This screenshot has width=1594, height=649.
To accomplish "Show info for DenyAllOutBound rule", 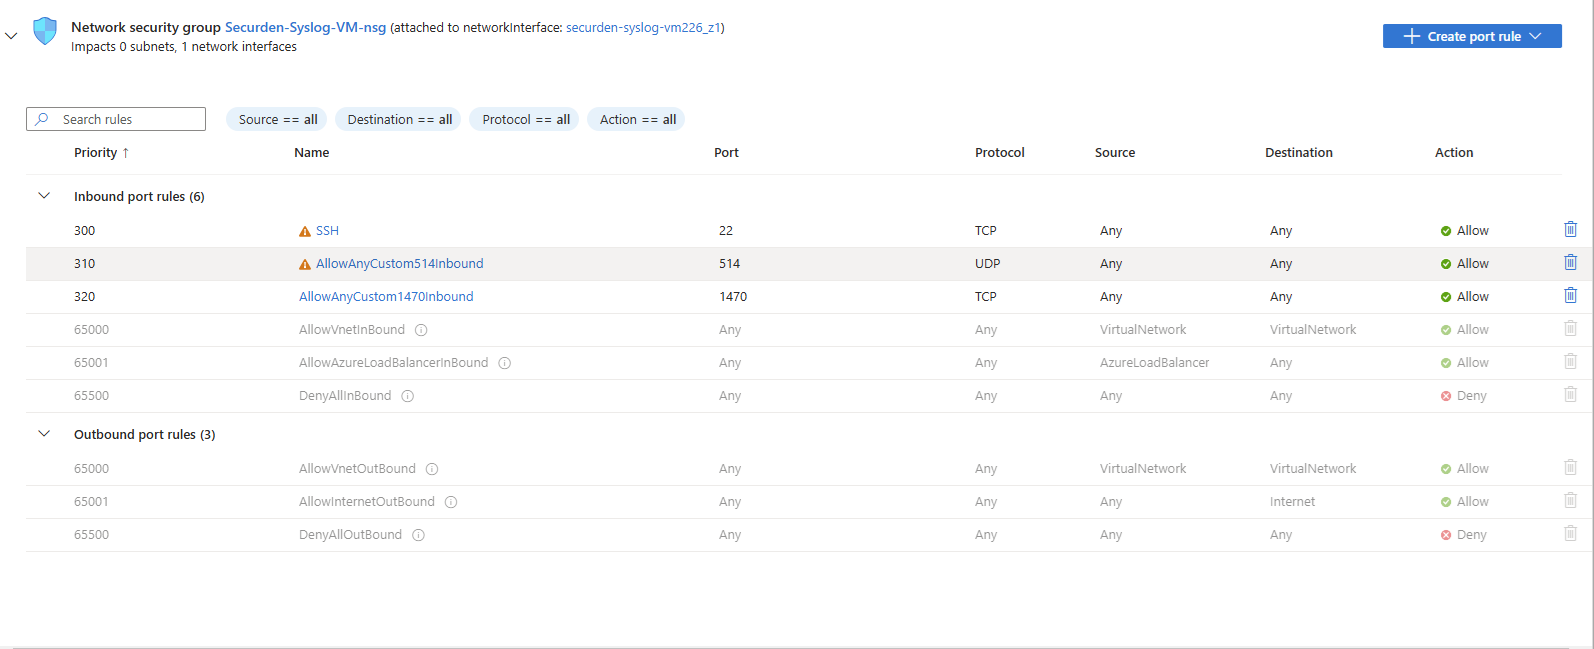I will pyautogui.click(x=419, y=535).
